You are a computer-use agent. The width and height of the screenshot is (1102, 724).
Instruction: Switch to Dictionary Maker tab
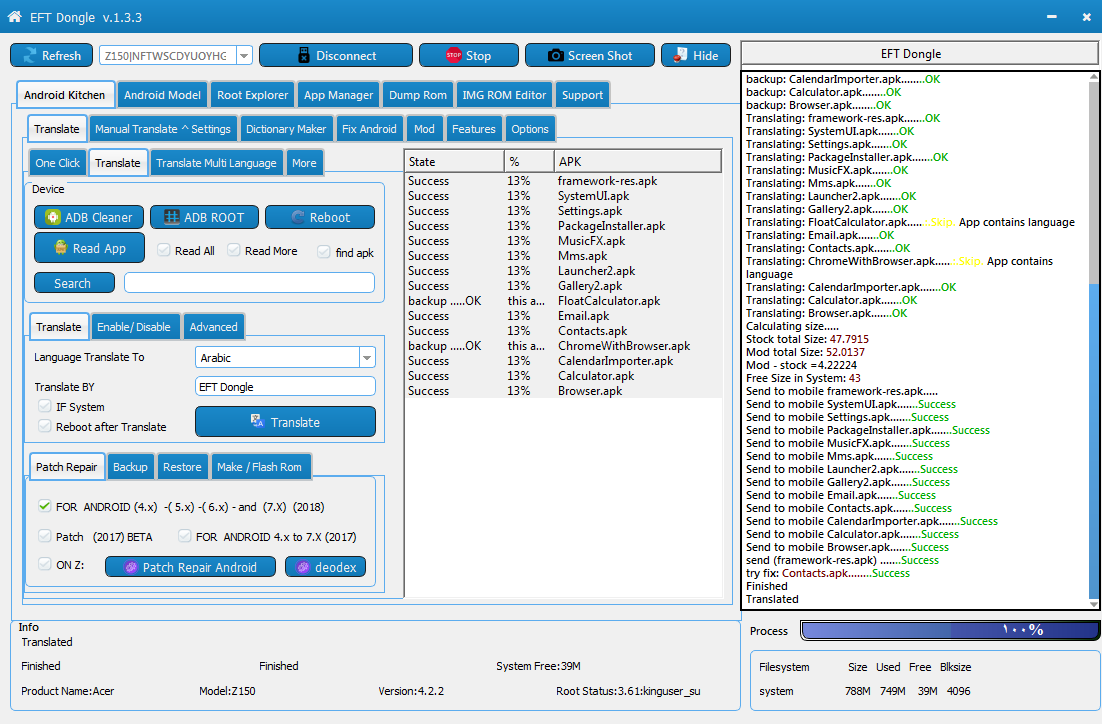(x=286, y=129)
